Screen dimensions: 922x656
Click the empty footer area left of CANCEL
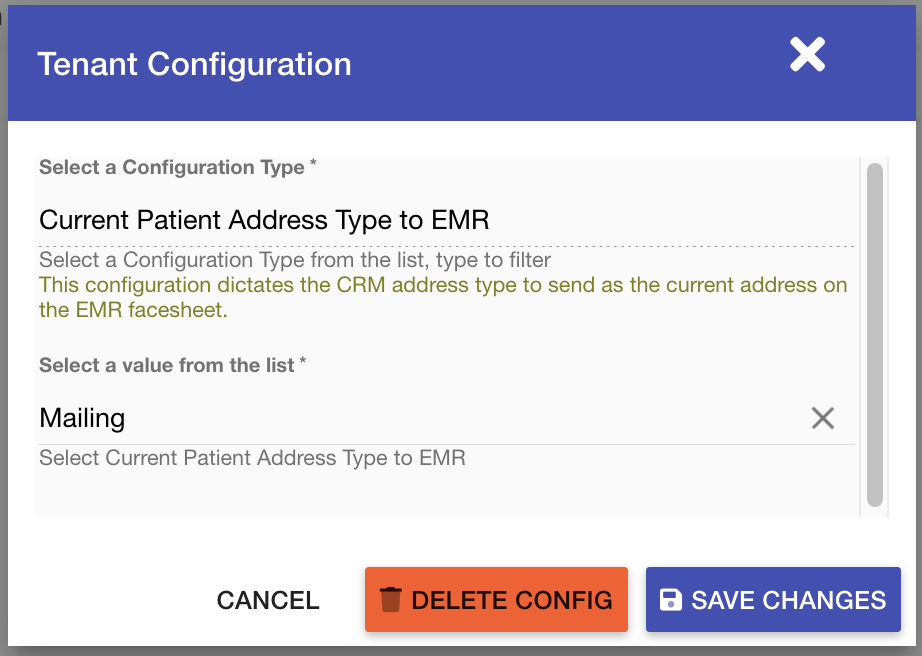pyautogui.click(x=110, y=600)
